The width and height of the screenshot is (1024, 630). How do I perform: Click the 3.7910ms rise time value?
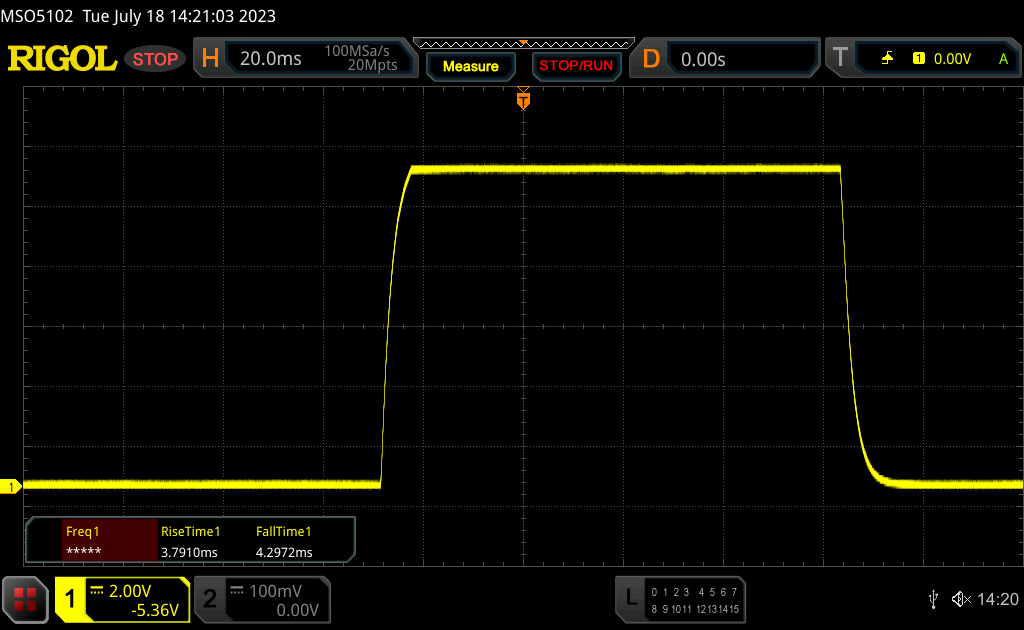click(189, 552)
